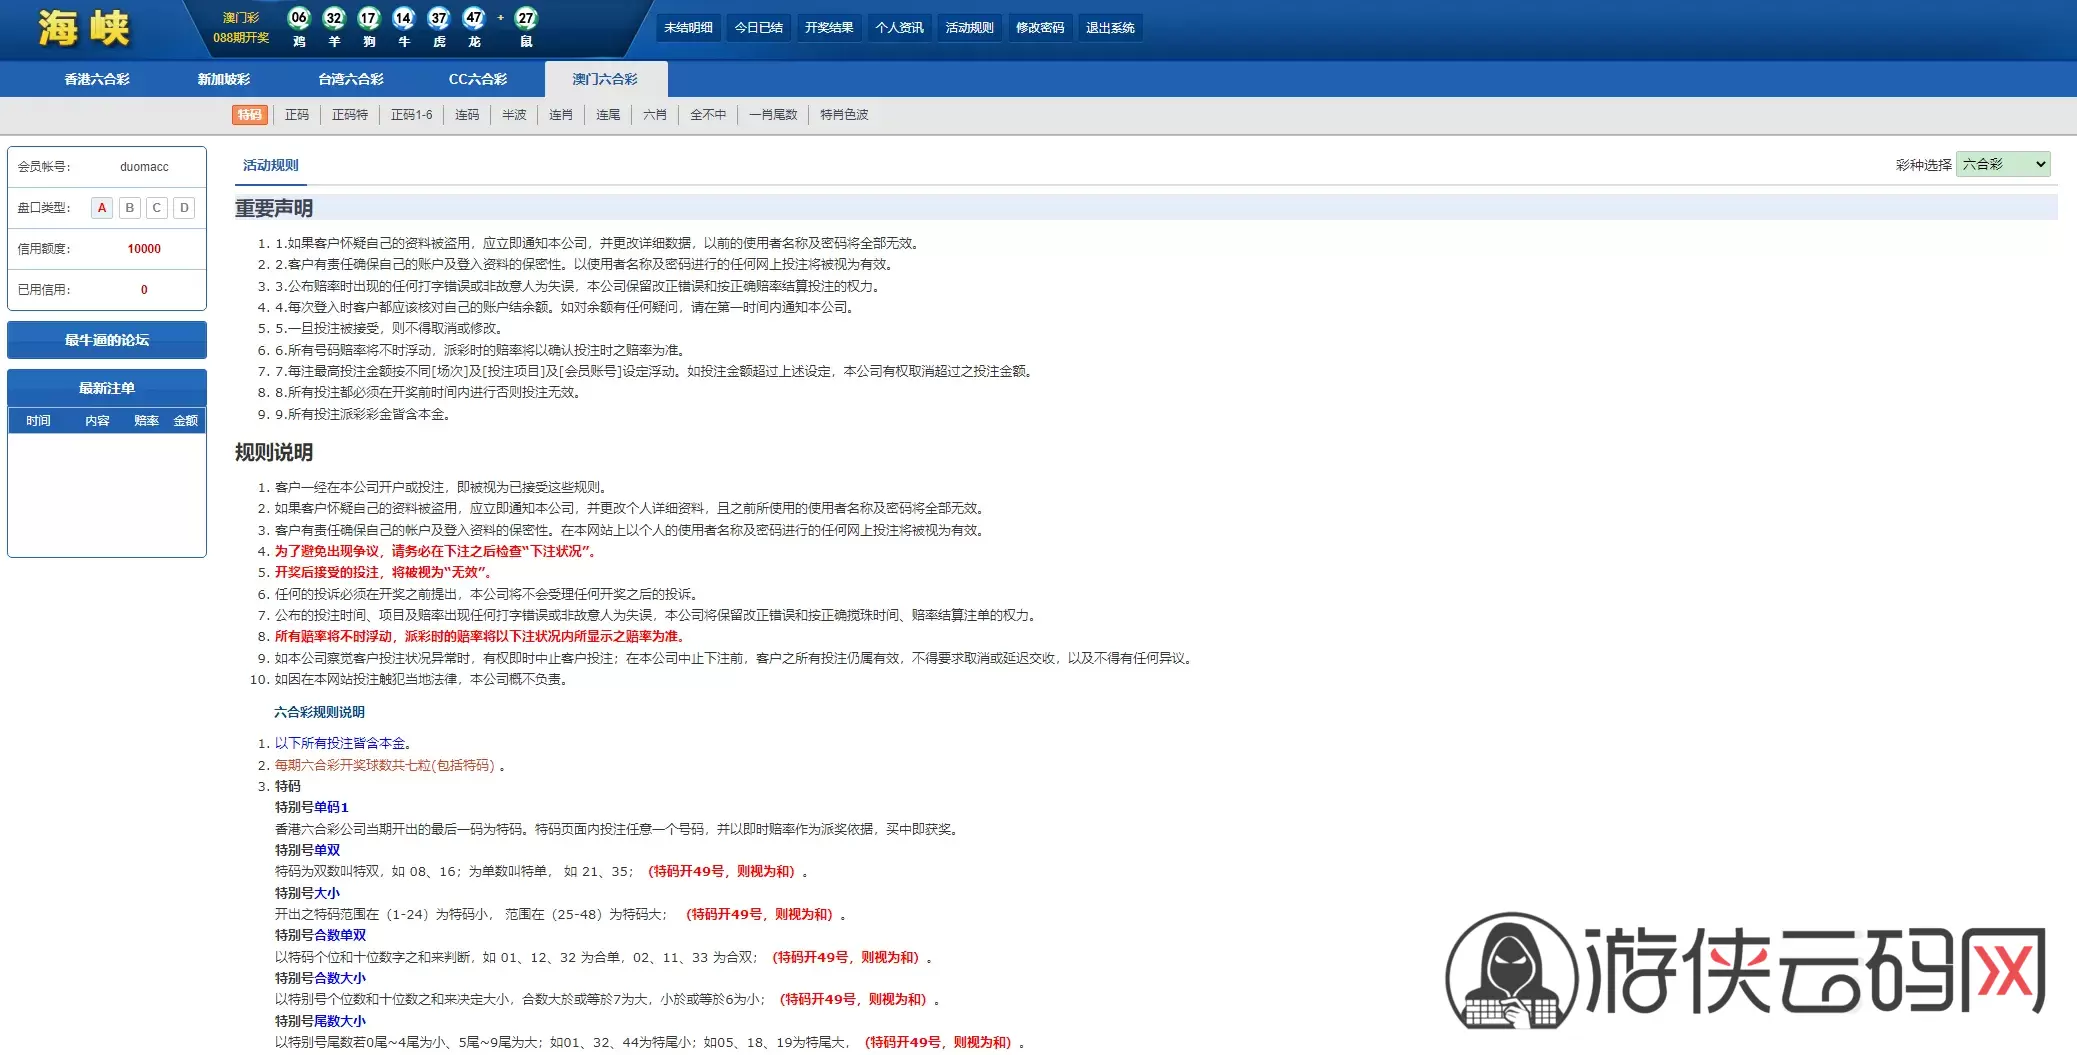Click the 海峡 site logo
This screenshot has width=2077, height=1055.
[x=85, y=28]
